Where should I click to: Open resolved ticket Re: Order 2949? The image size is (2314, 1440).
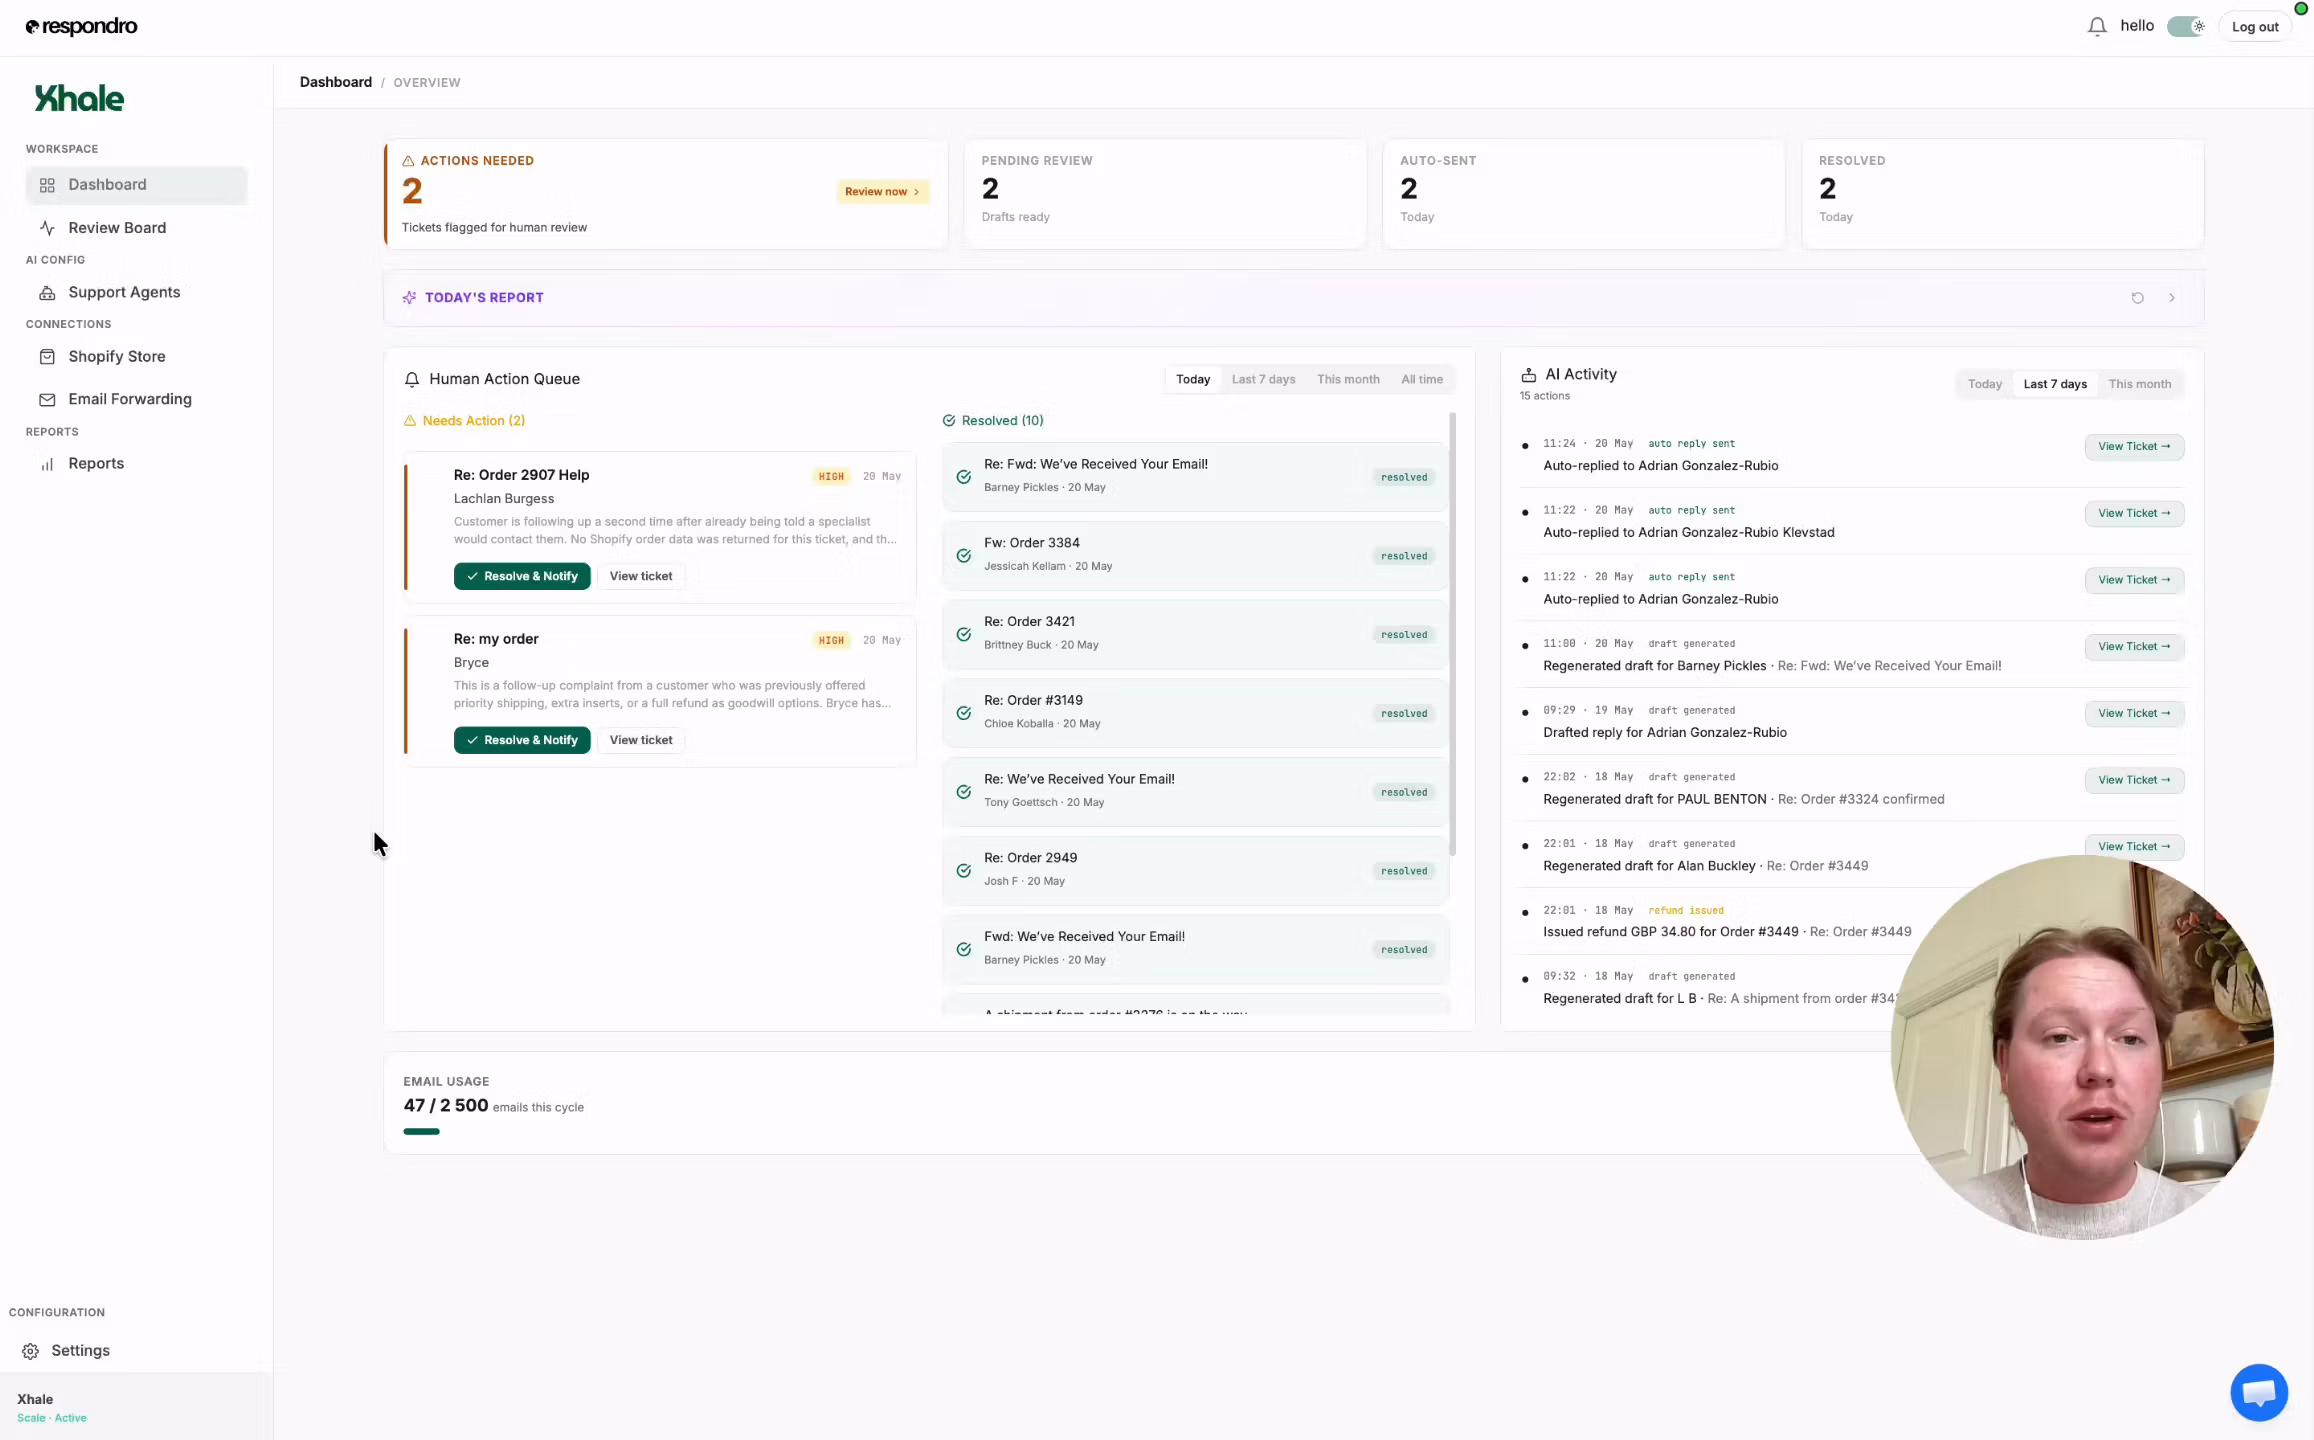tap(1194, 870)
